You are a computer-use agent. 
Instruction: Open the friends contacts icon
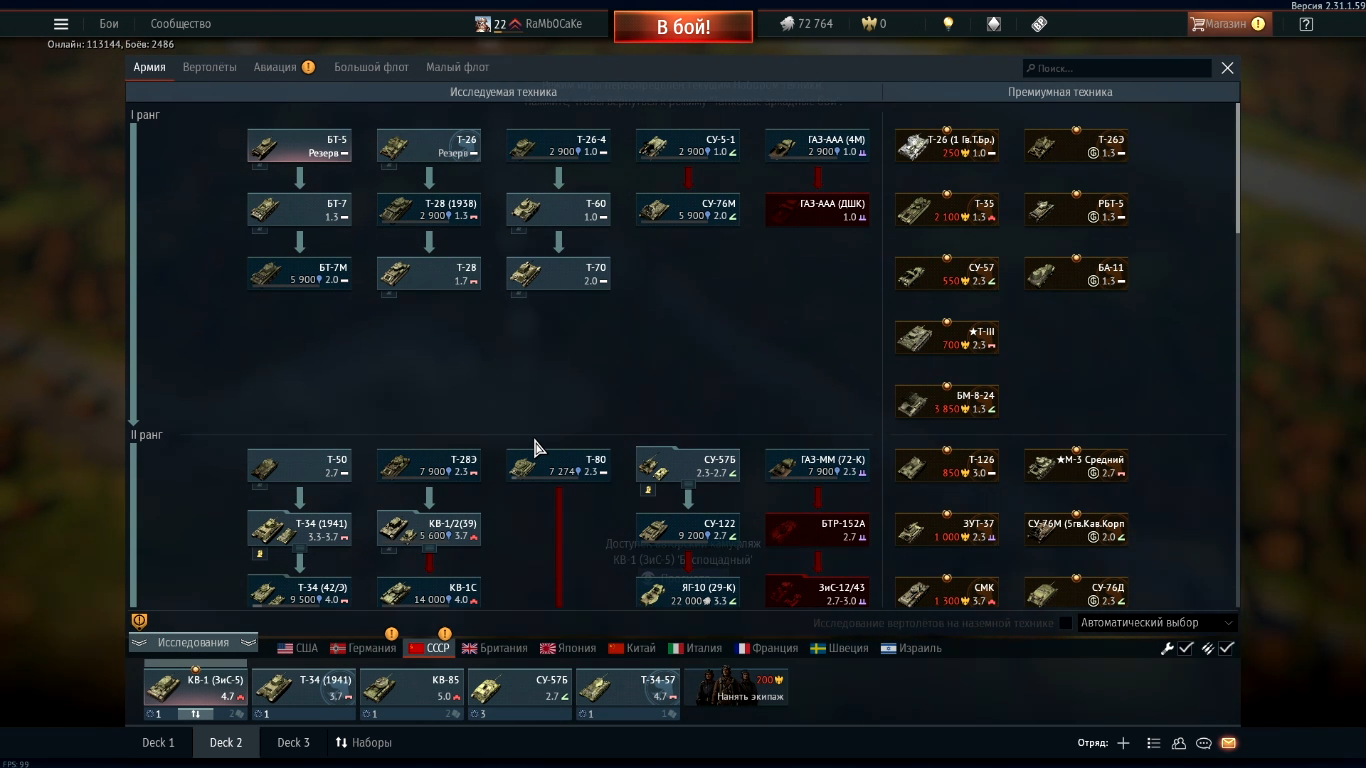pyautogui.click(x=1179, y=743)
